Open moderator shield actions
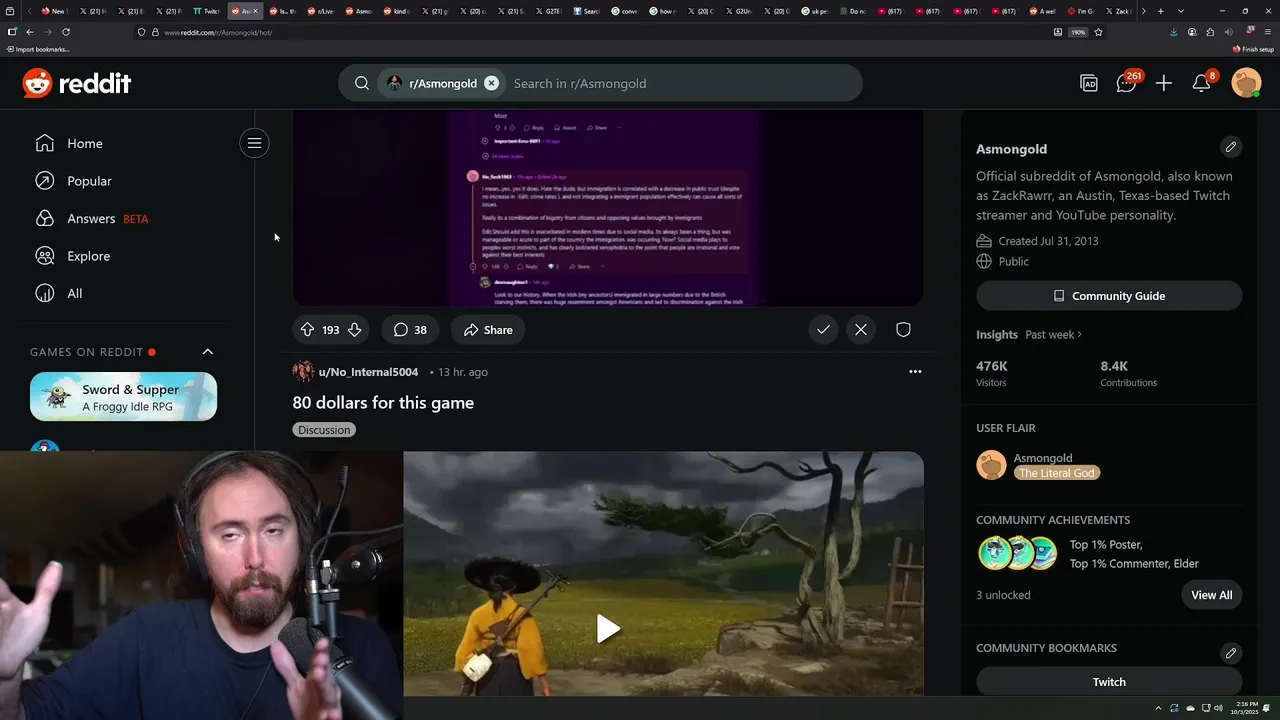Viewport: 1280px width, 720px height. pos(903,329)
